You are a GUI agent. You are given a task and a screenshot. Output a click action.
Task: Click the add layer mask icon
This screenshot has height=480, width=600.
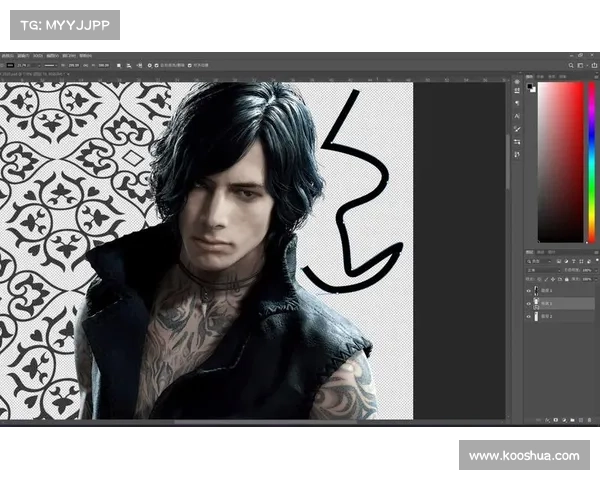point(555,420)
